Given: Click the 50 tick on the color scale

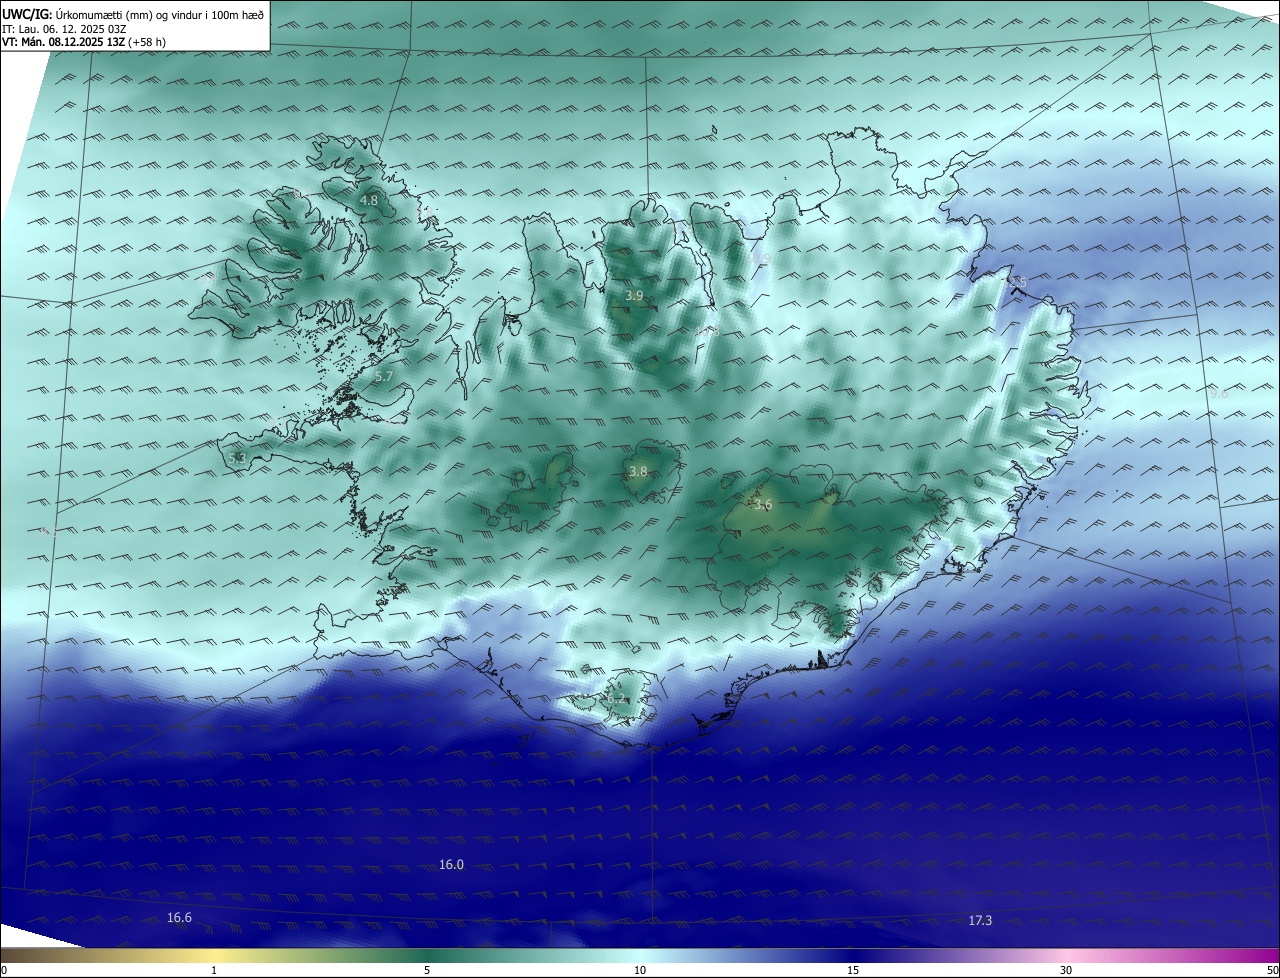Looking at the screenshot, I should [1273, 970].
